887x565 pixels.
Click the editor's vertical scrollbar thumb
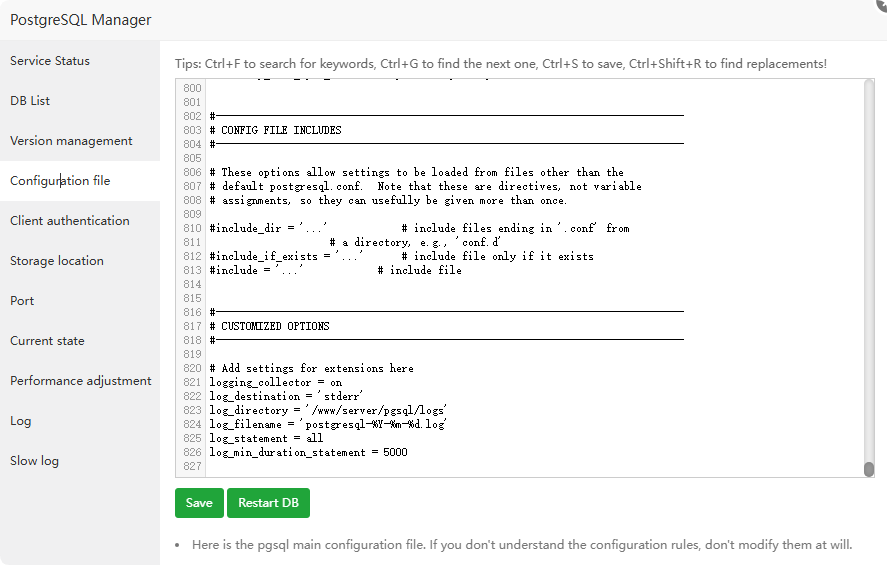coord(869,468)
